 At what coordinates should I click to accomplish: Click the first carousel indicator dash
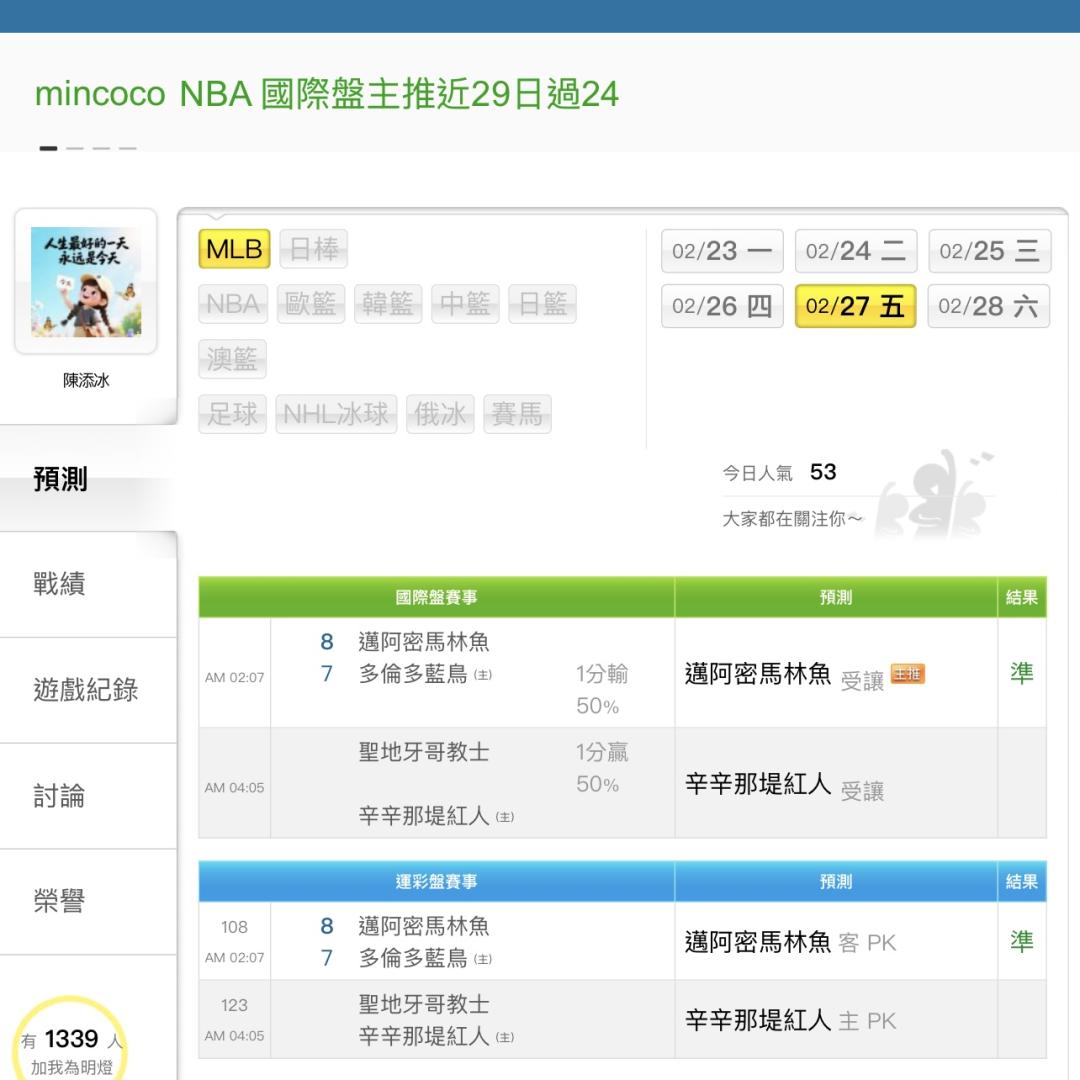pyautogui.click(x=48, y=148)
